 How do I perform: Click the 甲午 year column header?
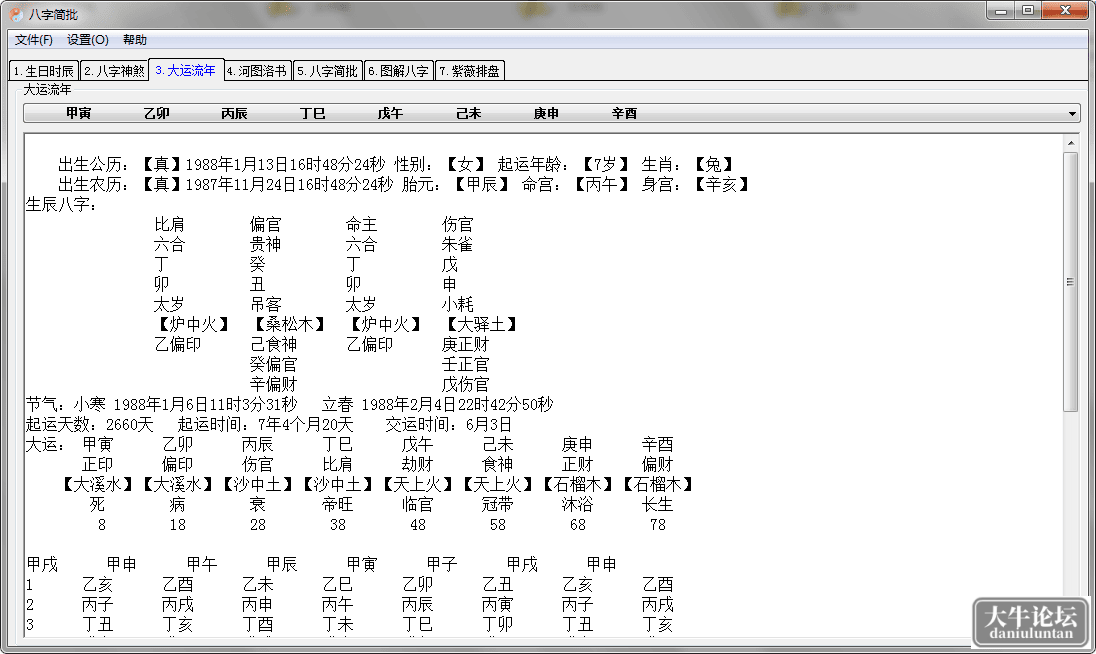pos(202,565)
